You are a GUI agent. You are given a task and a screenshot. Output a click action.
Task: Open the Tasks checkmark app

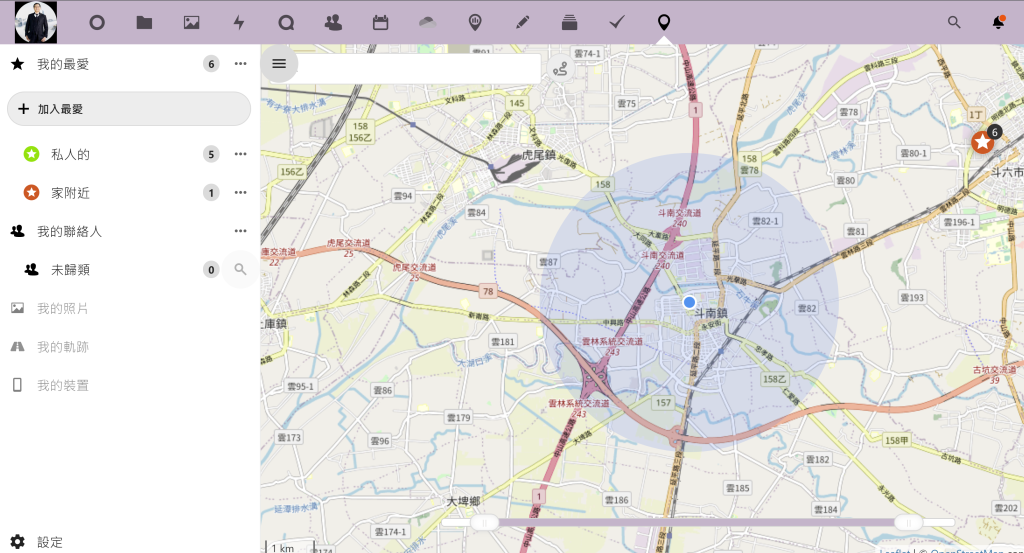click(616, 23)
